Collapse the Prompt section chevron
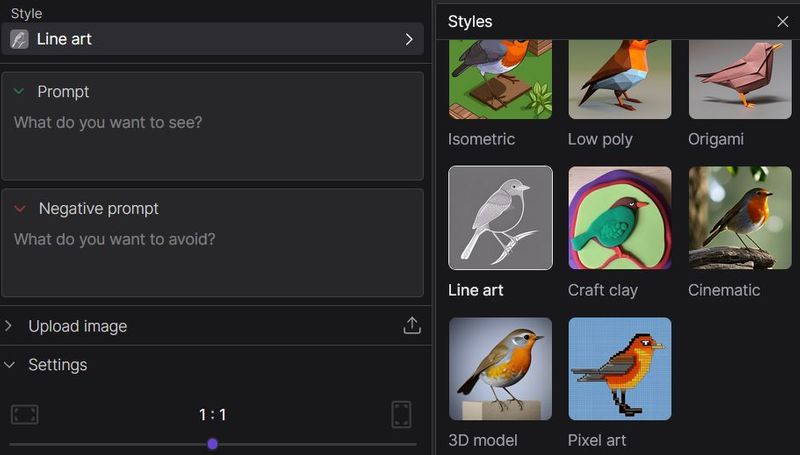800x455 pixels. [19, 91]
